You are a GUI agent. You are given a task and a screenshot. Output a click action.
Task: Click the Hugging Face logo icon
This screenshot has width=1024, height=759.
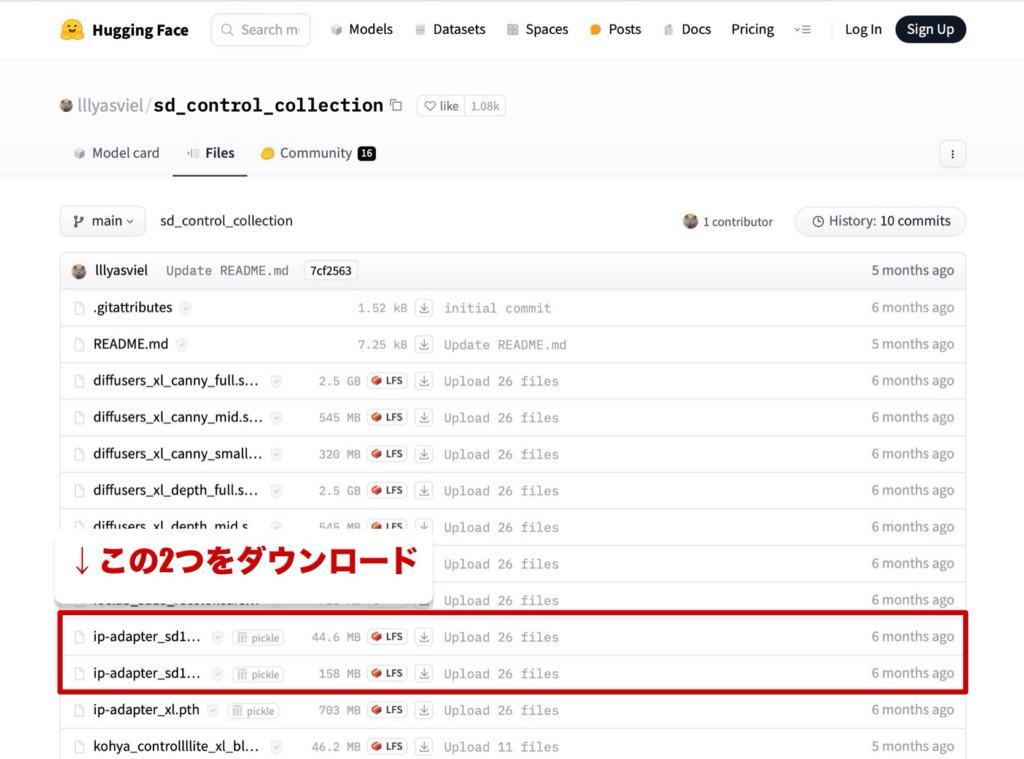(x=72, y=30)
